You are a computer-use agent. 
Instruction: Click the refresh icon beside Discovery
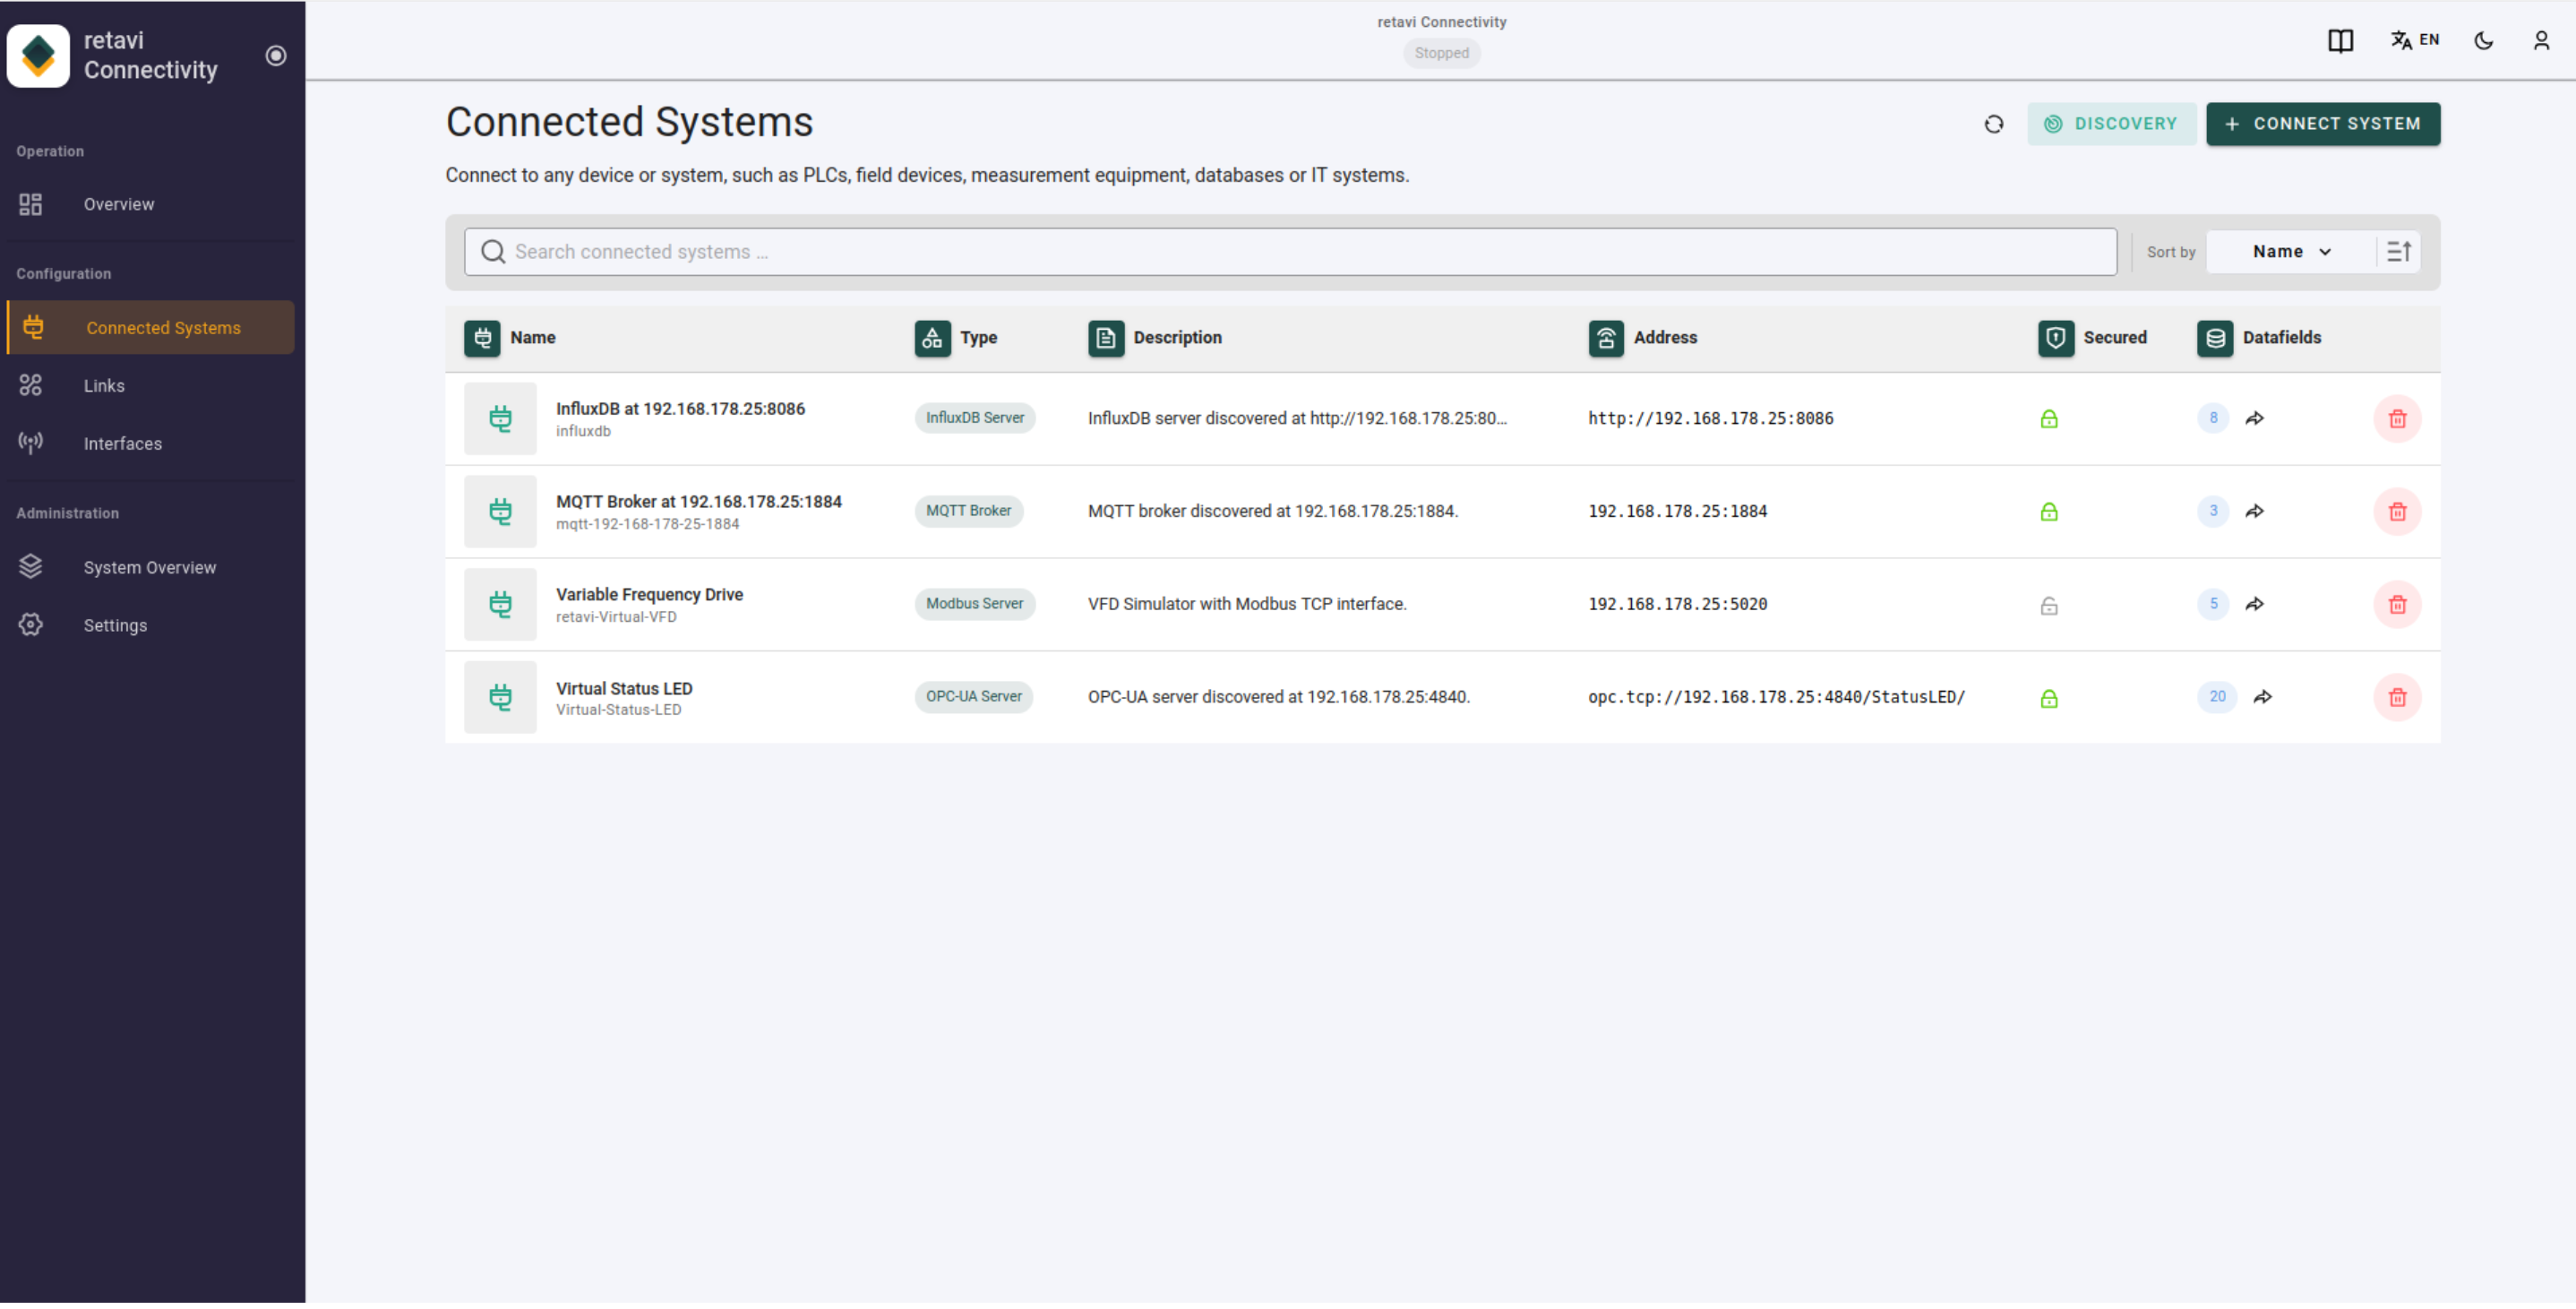1993,124
